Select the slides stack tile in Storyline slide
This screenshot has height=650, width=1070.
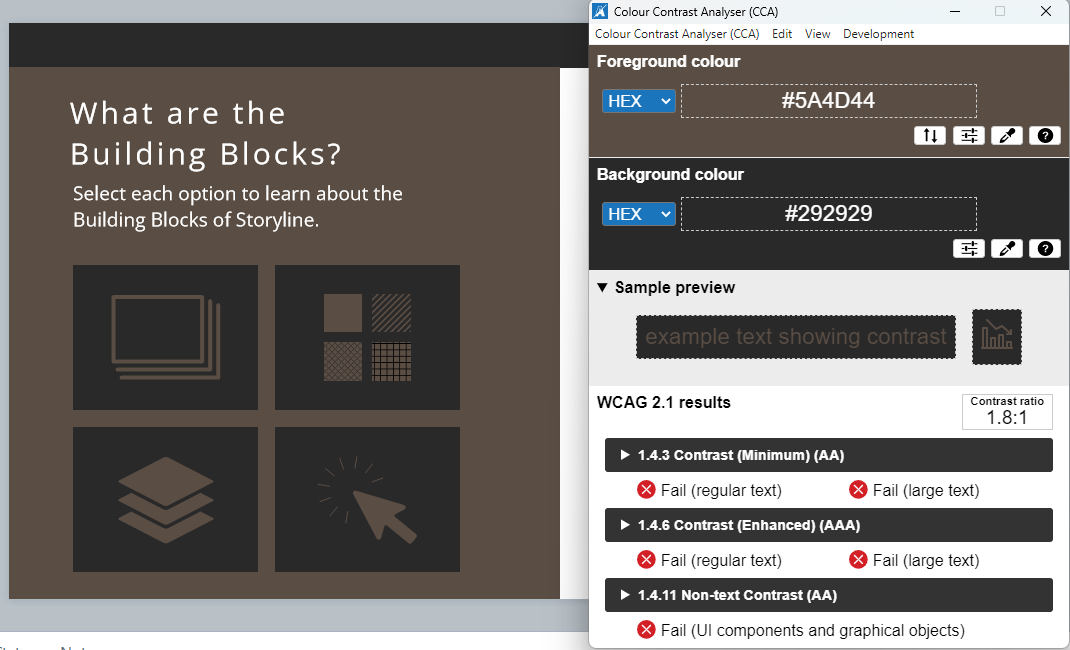165,337
